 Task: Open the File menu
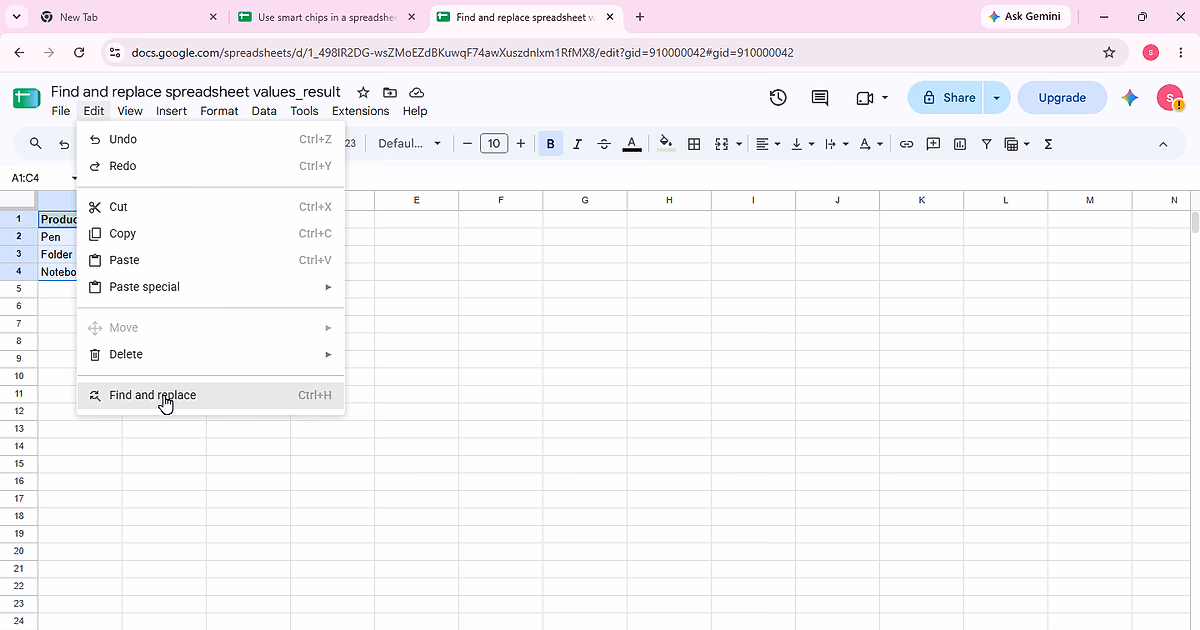[x=61, y=111]
